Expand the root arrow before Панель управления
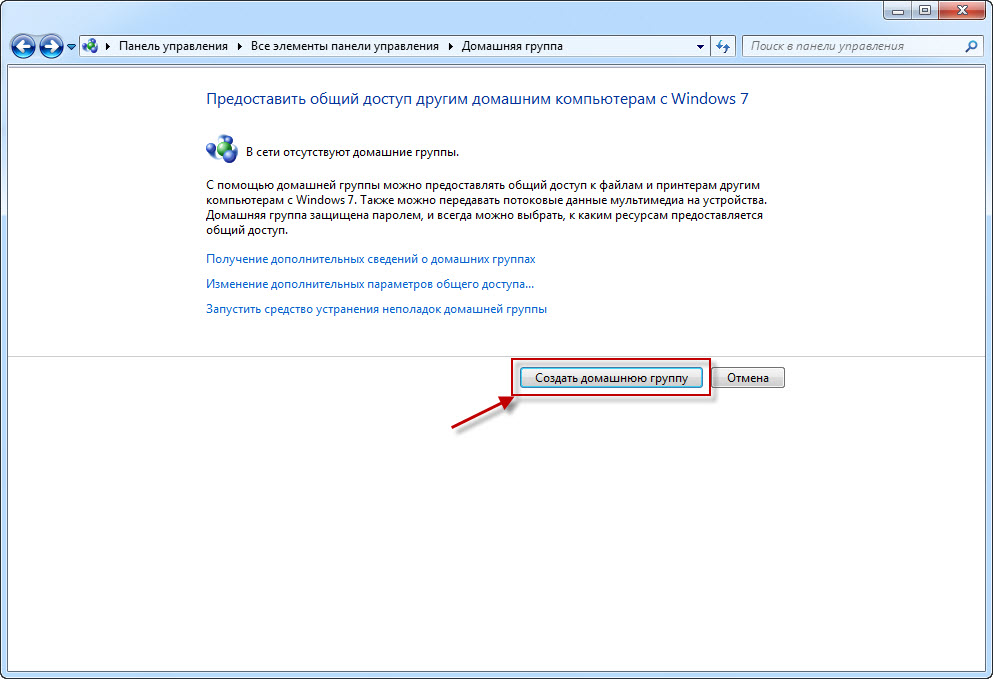Screen dimensions: 993x679 click(108, 47)
